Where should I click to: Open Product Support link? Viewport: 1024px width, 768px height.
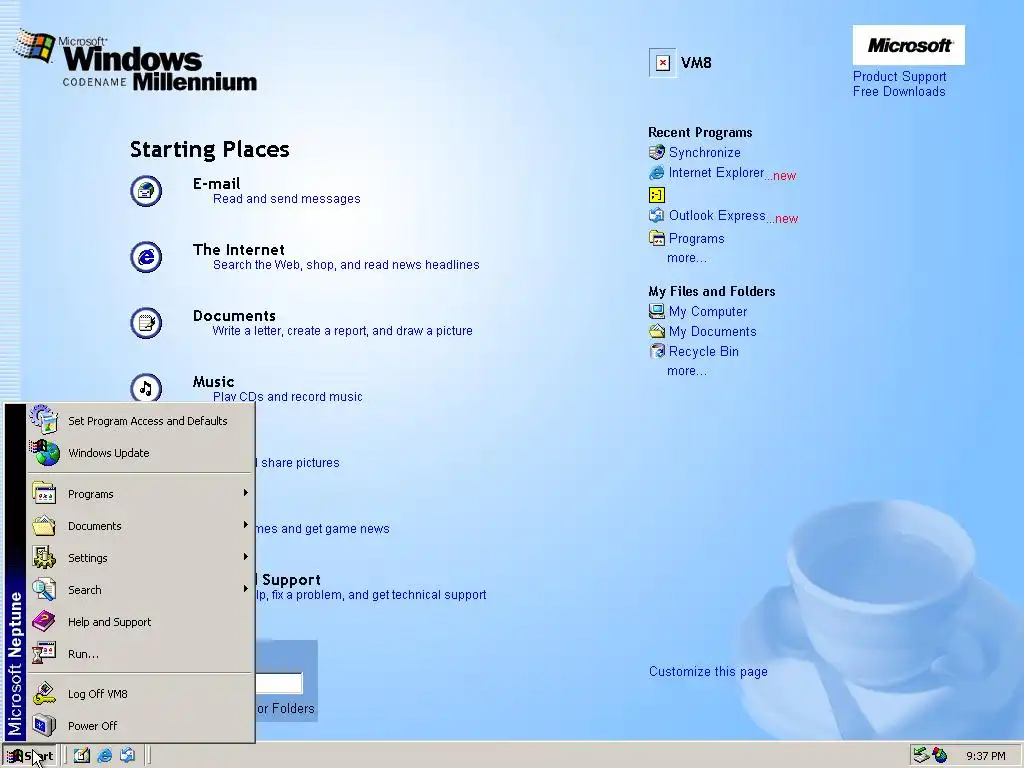(899, 76)
